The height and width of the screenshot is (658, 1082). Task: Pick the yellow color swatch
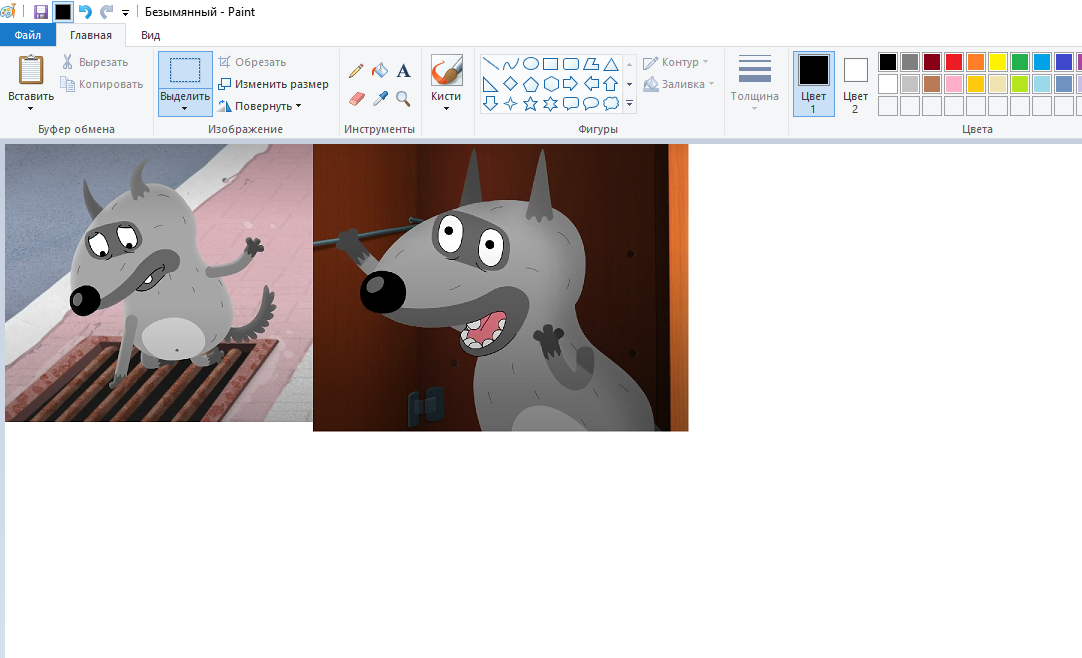pyautogui.click(x=998, y=62)
